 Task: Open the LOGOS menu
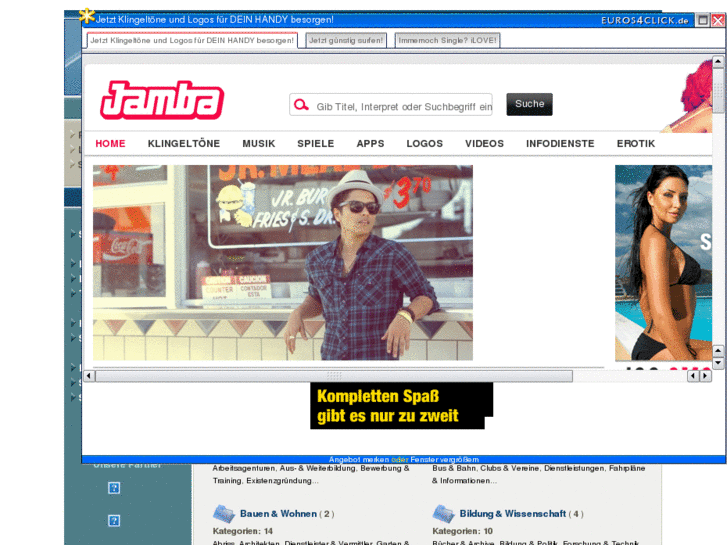(x=425, y=144)
